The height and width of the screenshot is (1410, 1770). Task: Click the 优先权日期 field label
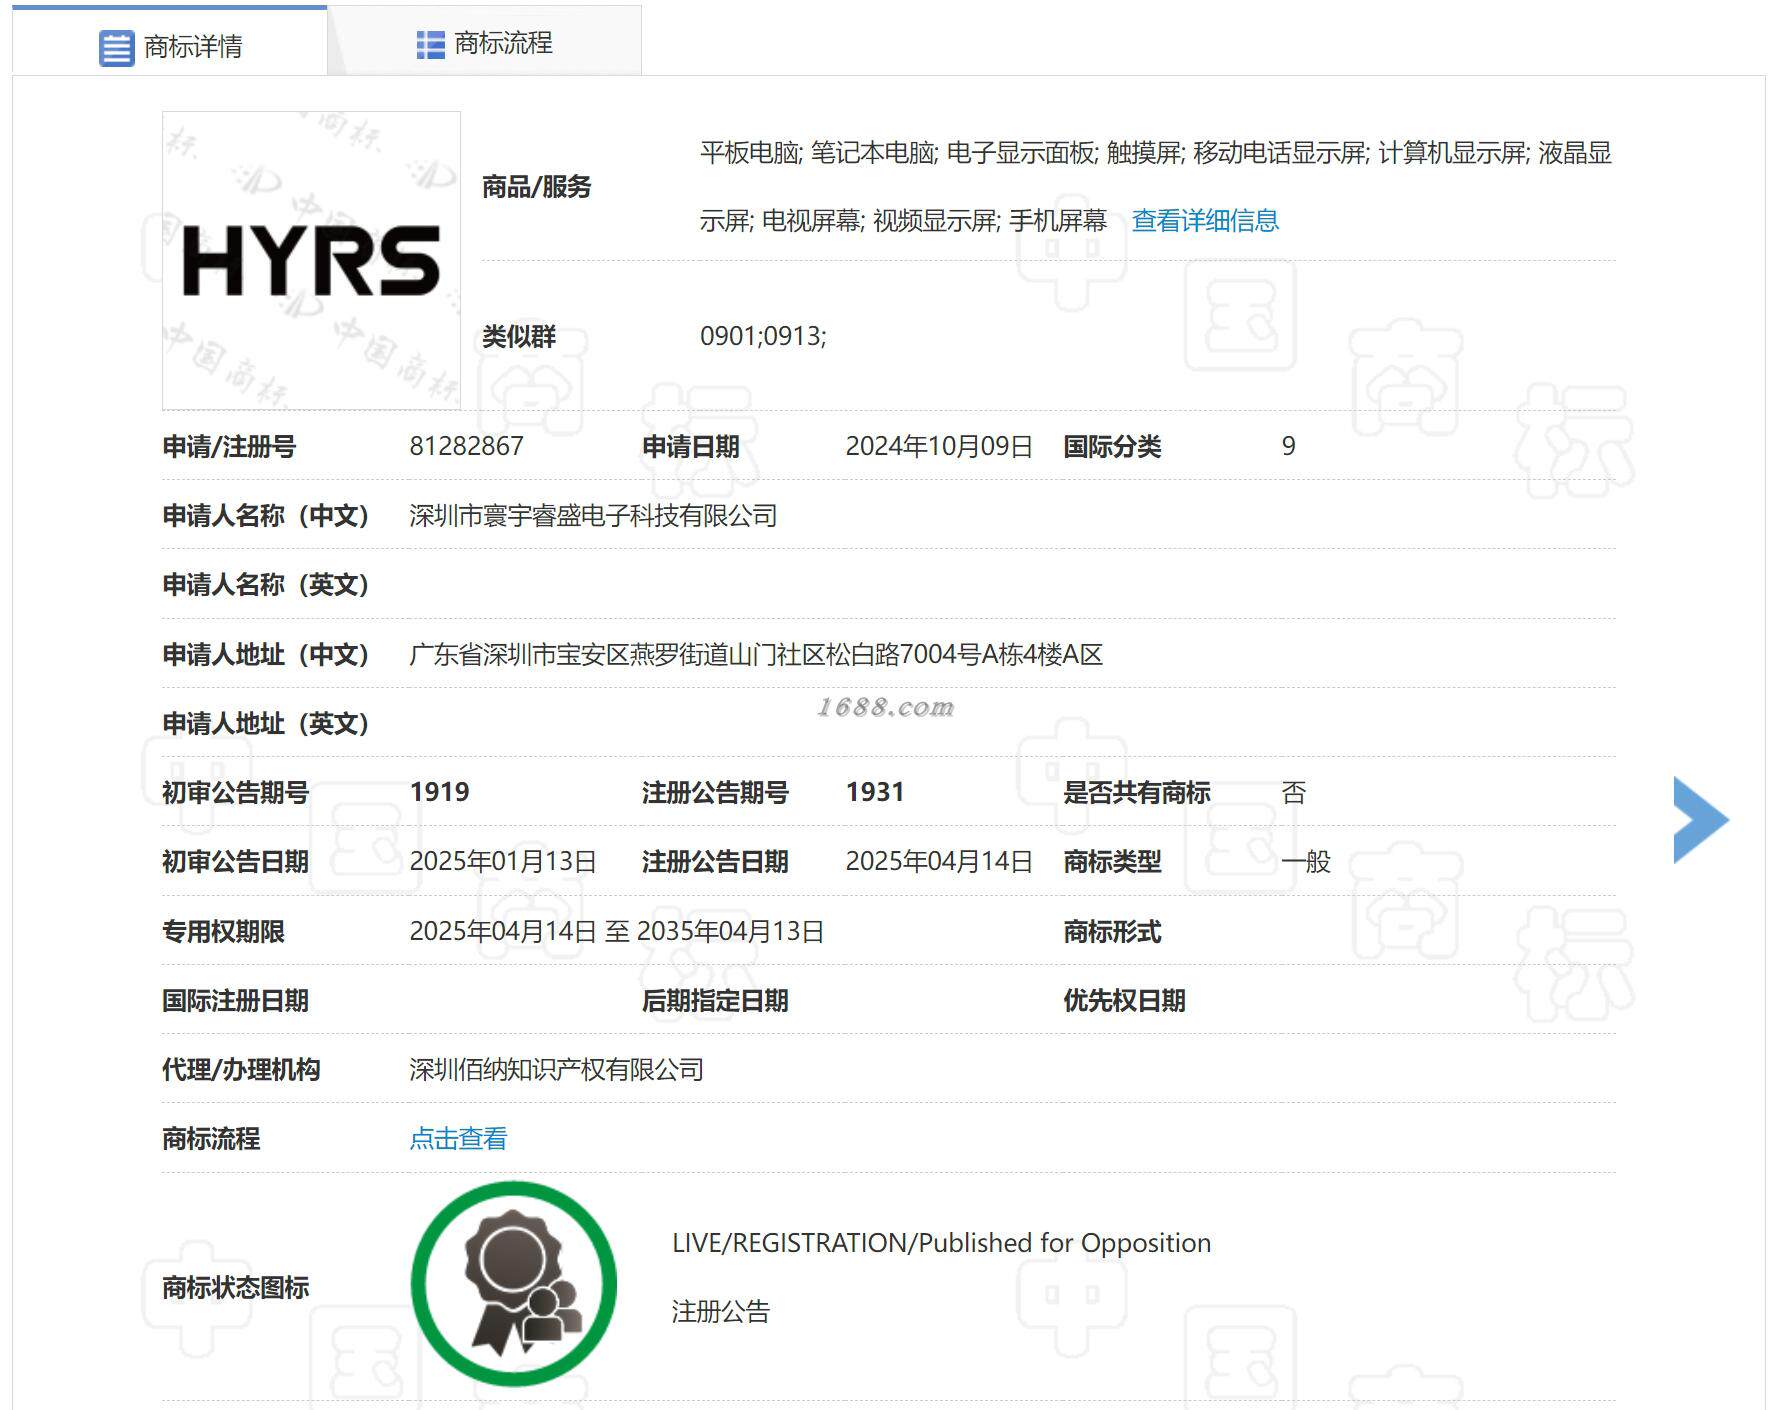click(1124, 1001)
